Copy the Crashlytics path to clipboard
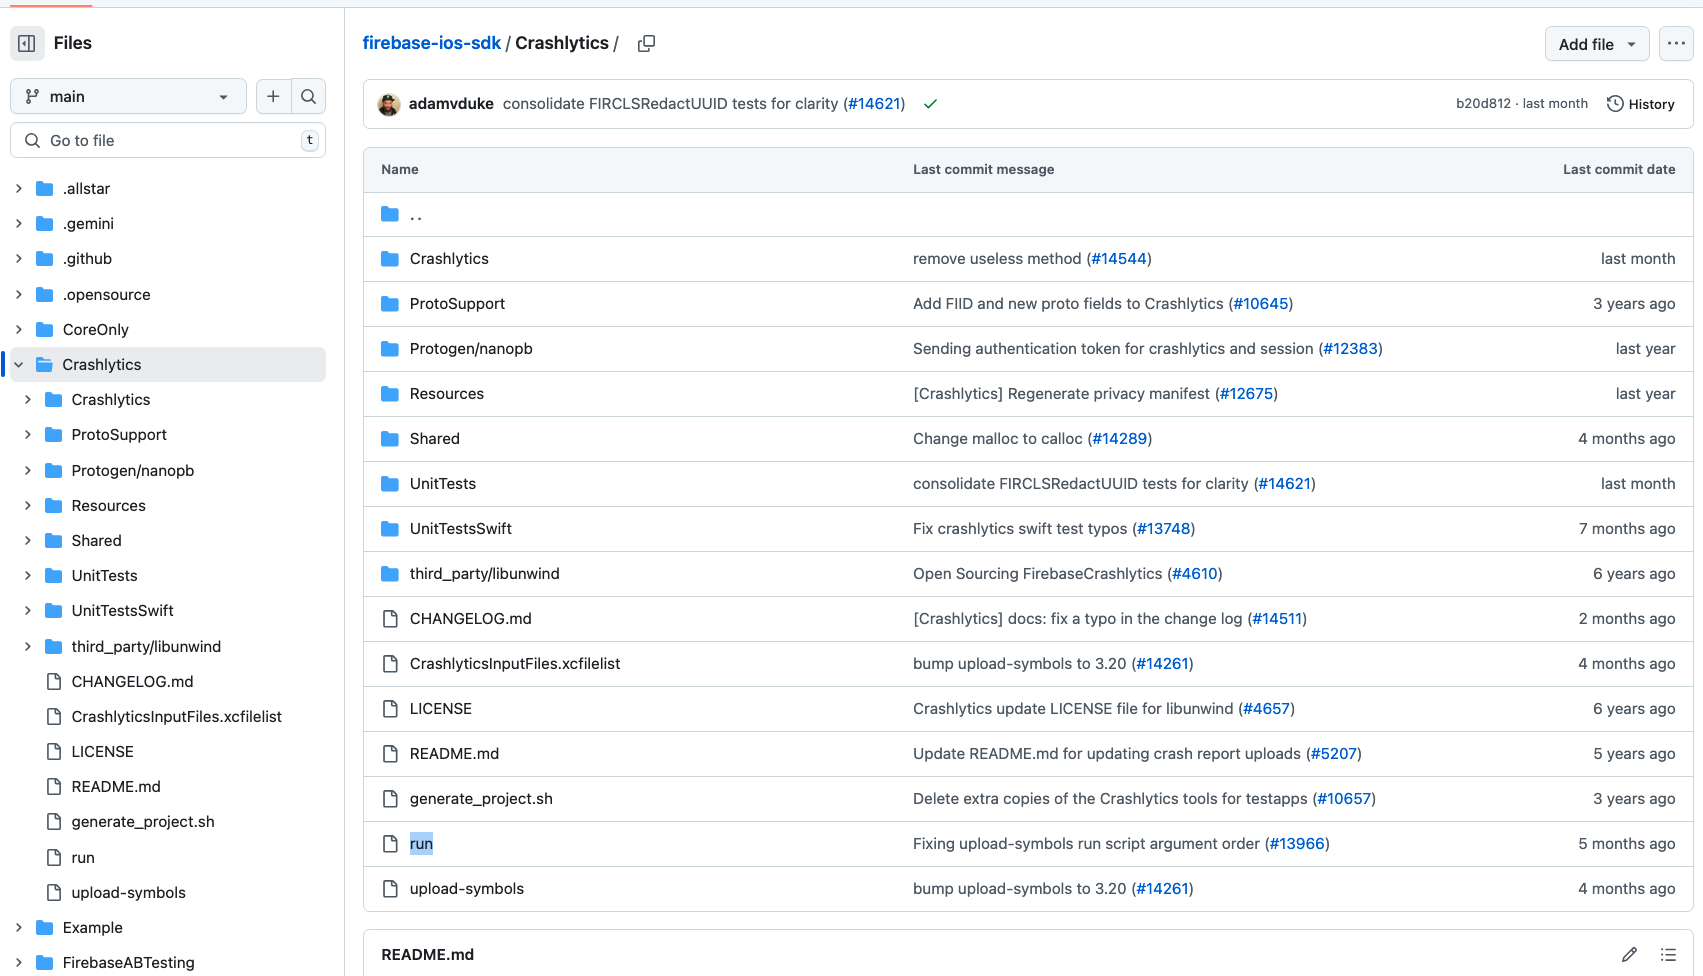Screen dimensions: 1703x976 point(647,43)
